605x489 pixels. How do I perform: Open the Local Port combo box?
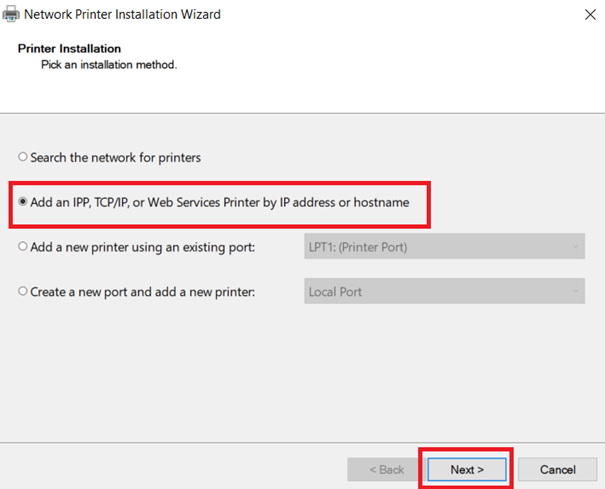(444, 291)
